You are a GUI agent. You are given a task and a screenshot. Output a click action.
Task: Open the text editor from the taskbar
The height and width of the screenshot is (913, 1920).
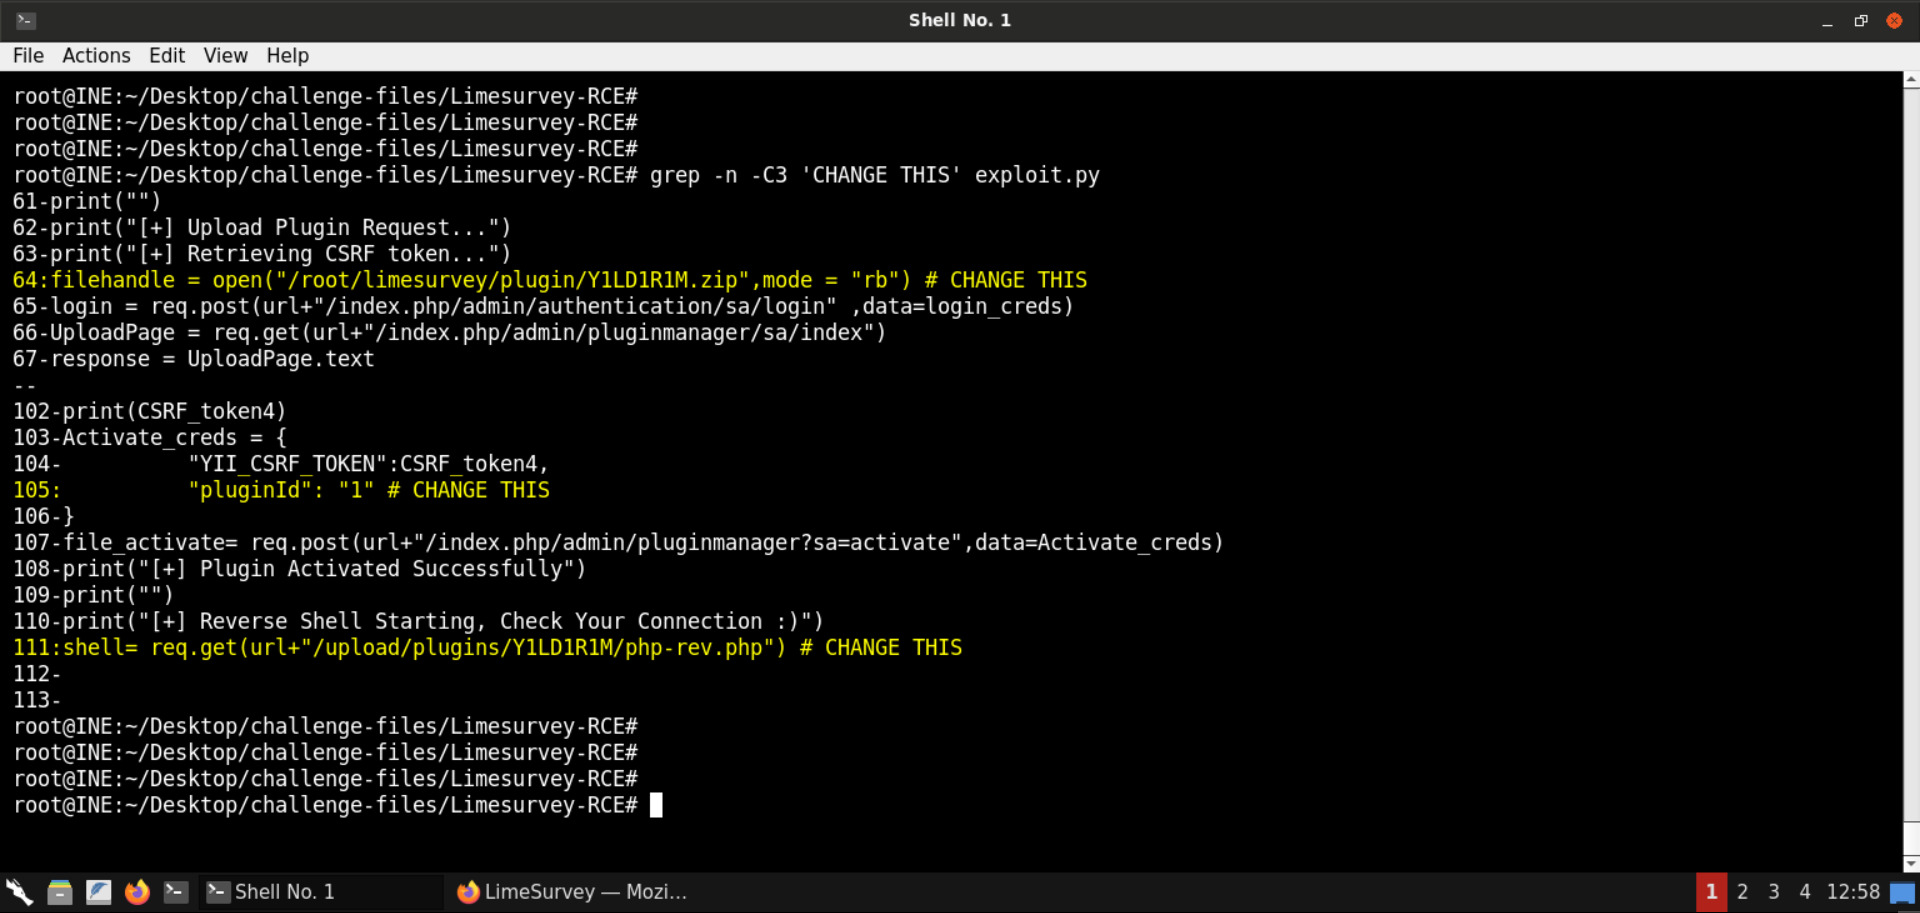(99, 891)
